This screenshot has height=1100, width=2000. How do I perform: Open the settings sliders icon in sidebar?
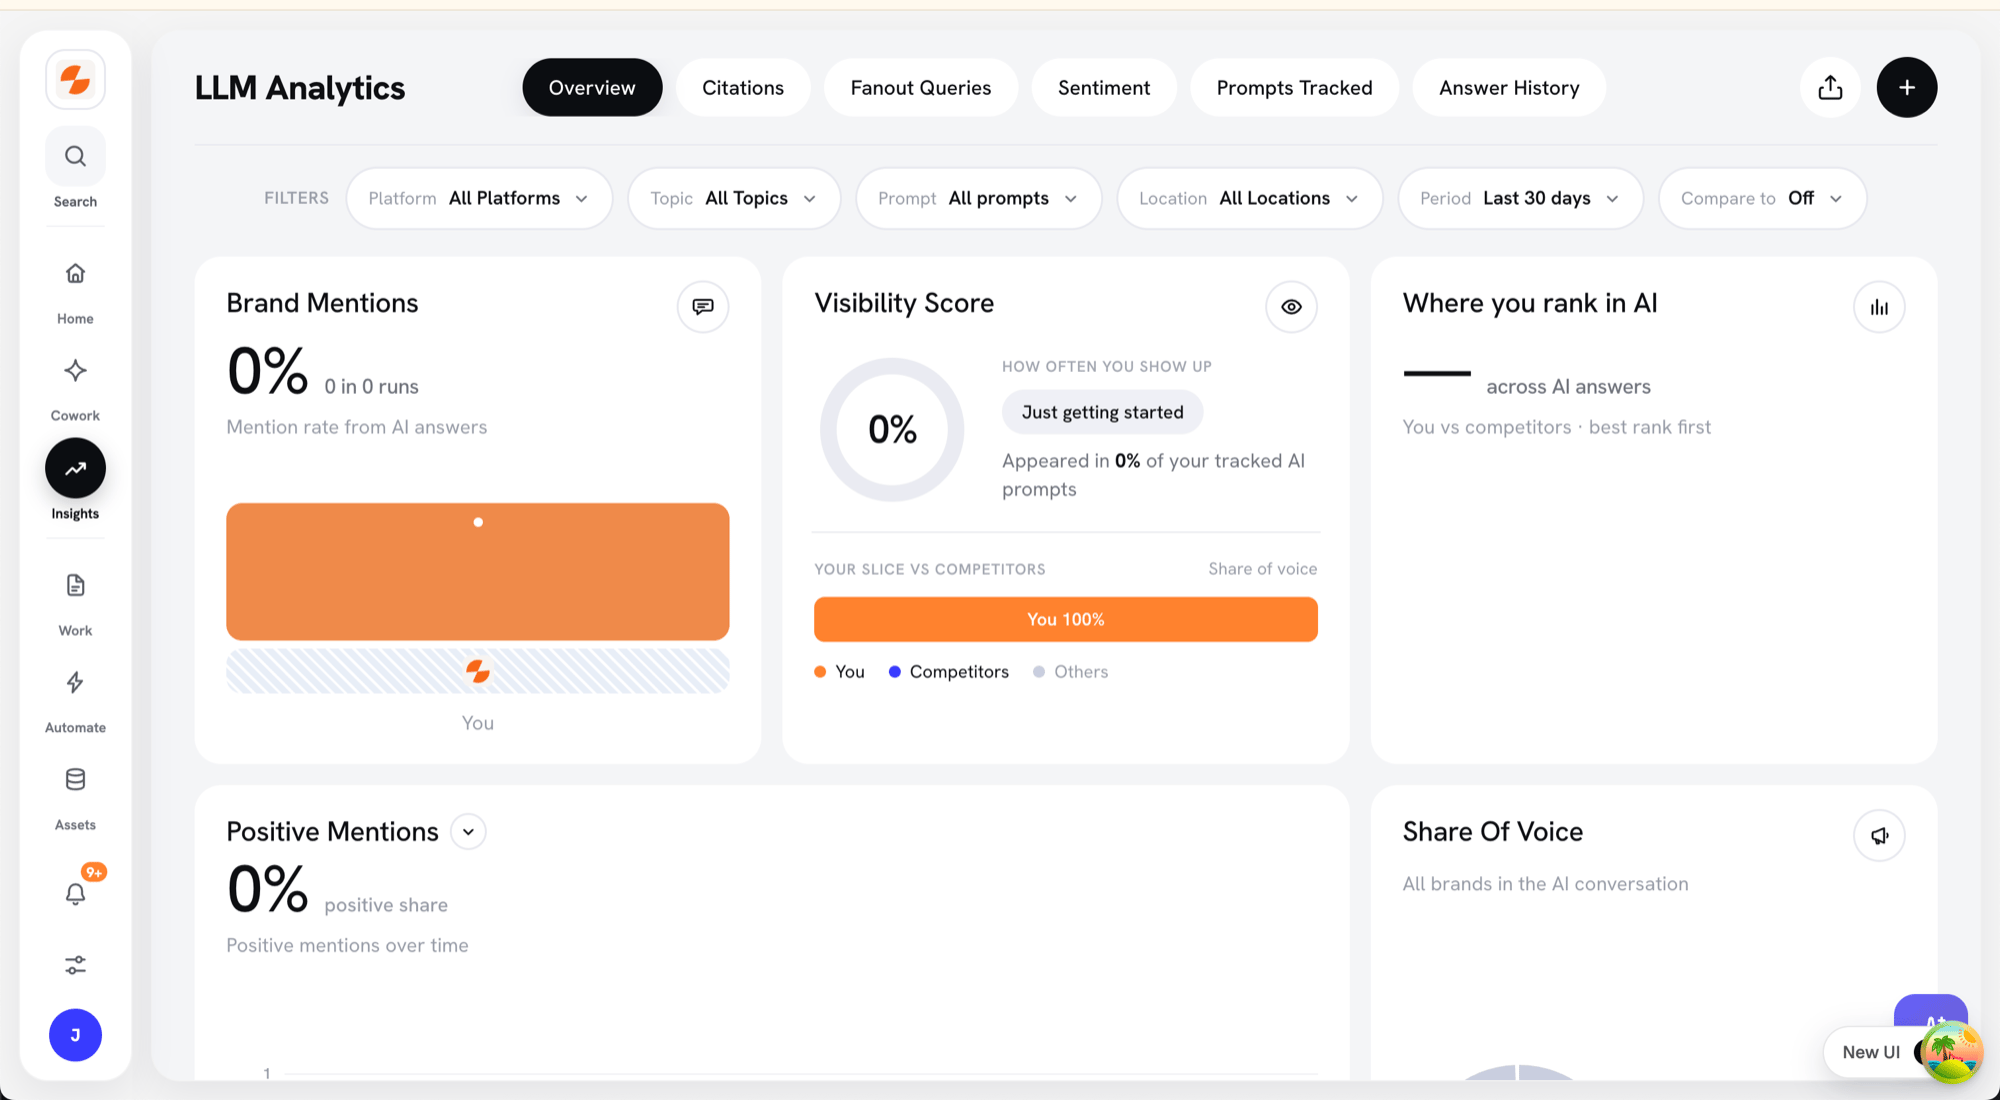coord(75,965)
